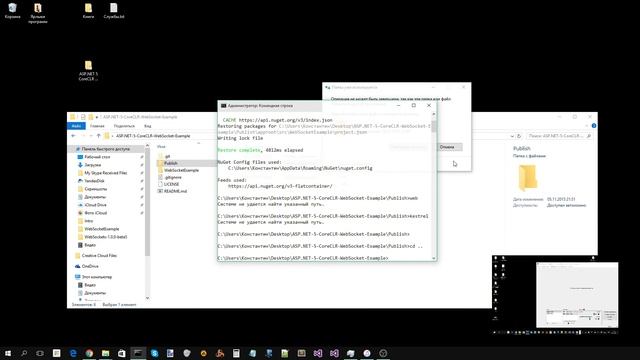Image resolution: width=640 pixels, height=360 pixels.
Task: Open Intro folder in navigation pane
Action: [x=89, y=221]
